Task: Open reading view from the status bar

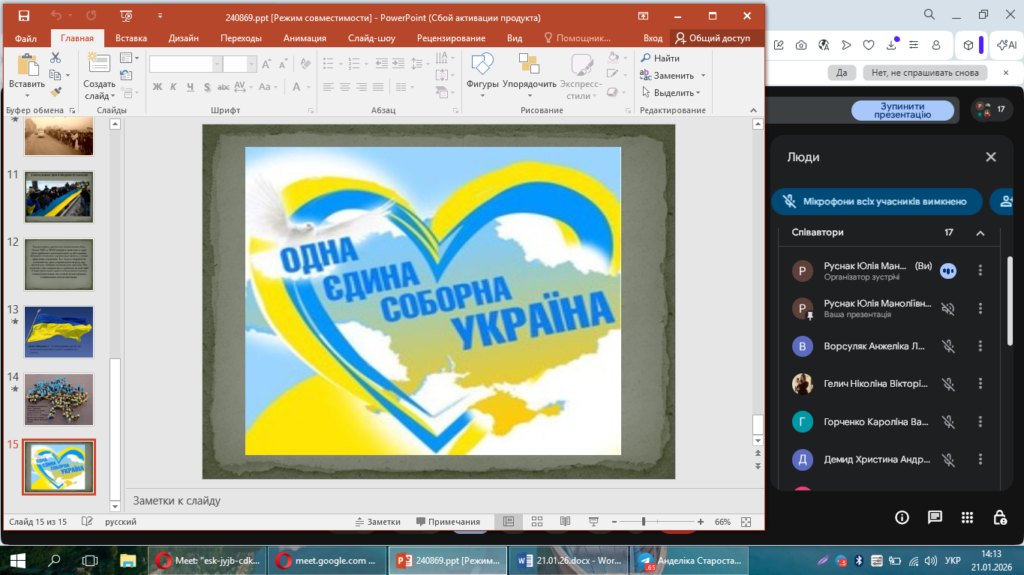Action: [565, 522]
